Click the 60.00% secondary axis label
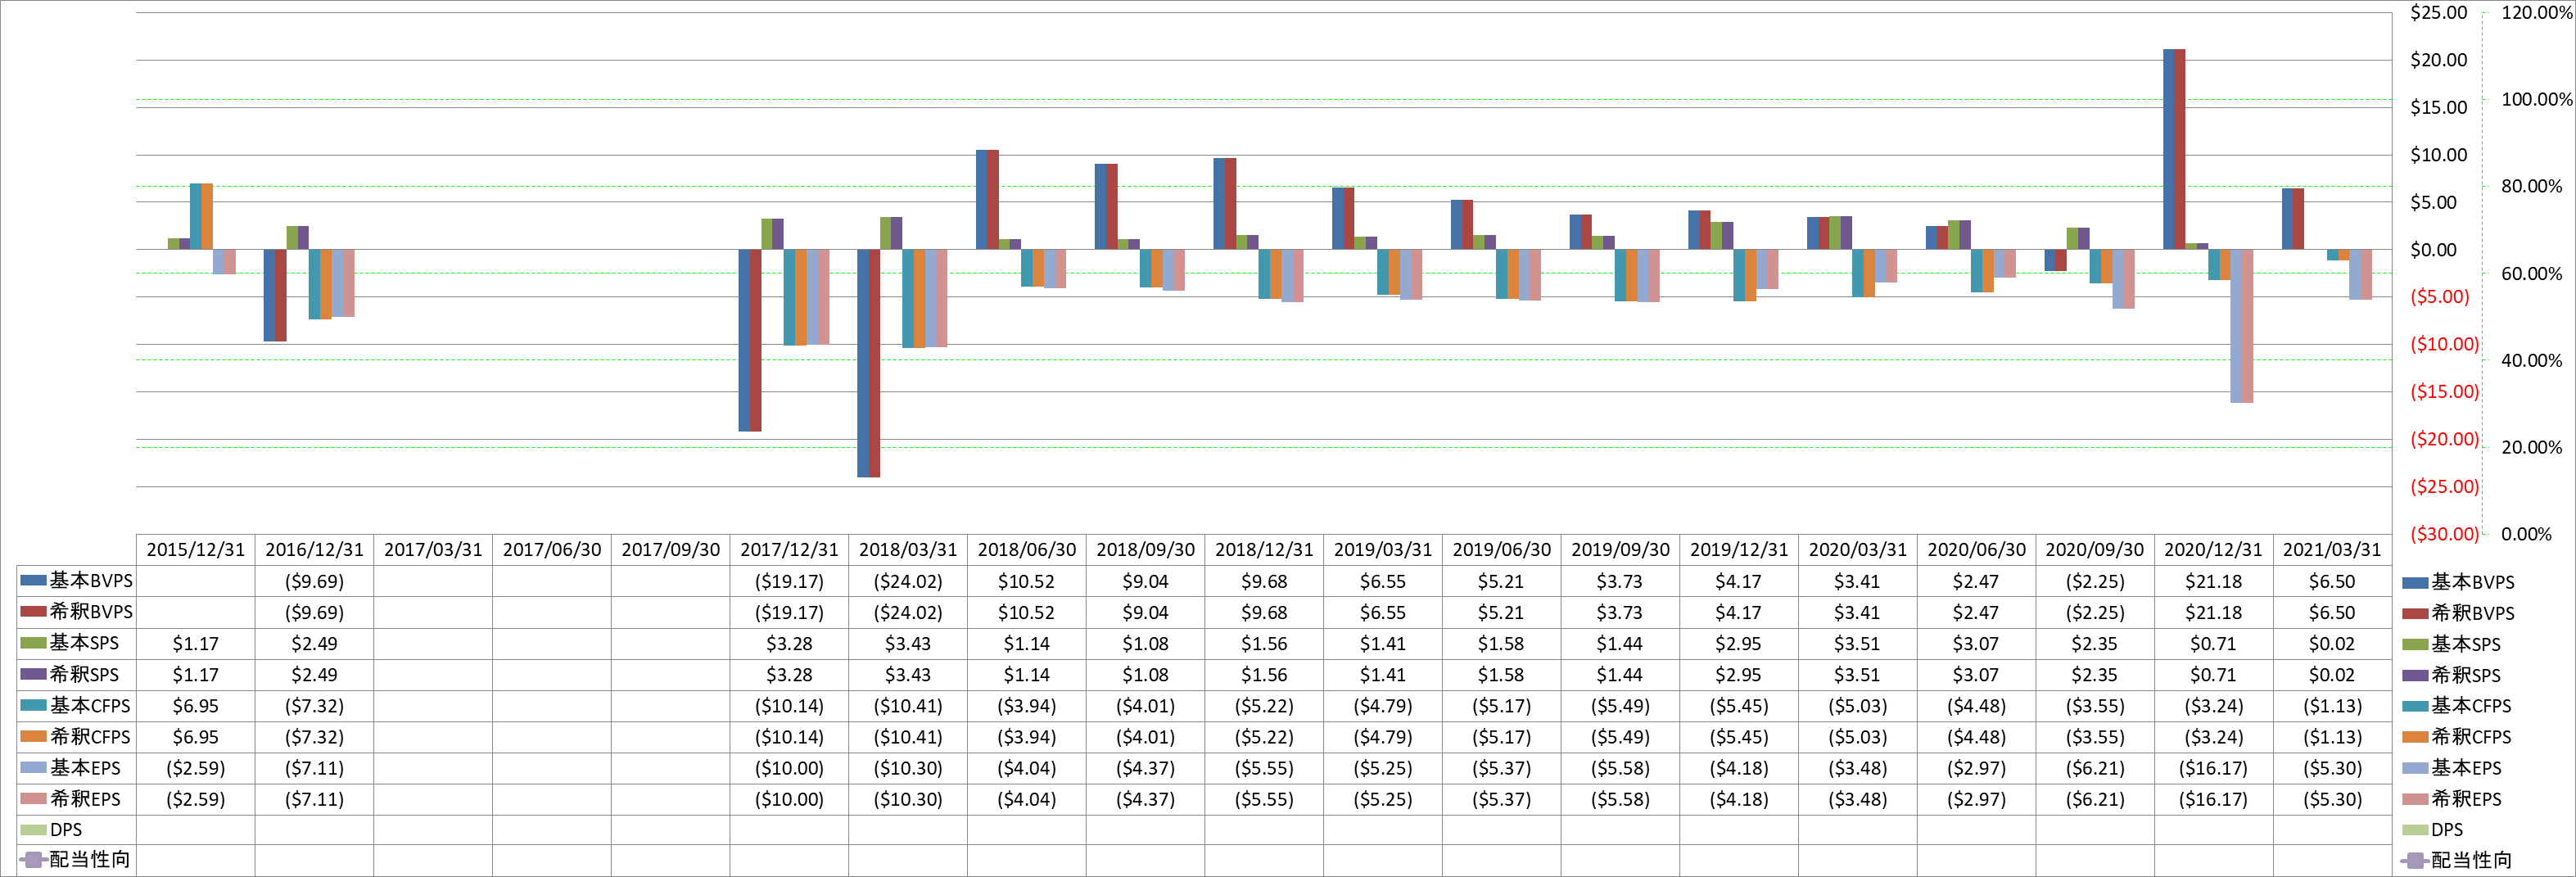Image resolution: width=2576 pixels, height=877 pixels. 2531,274
